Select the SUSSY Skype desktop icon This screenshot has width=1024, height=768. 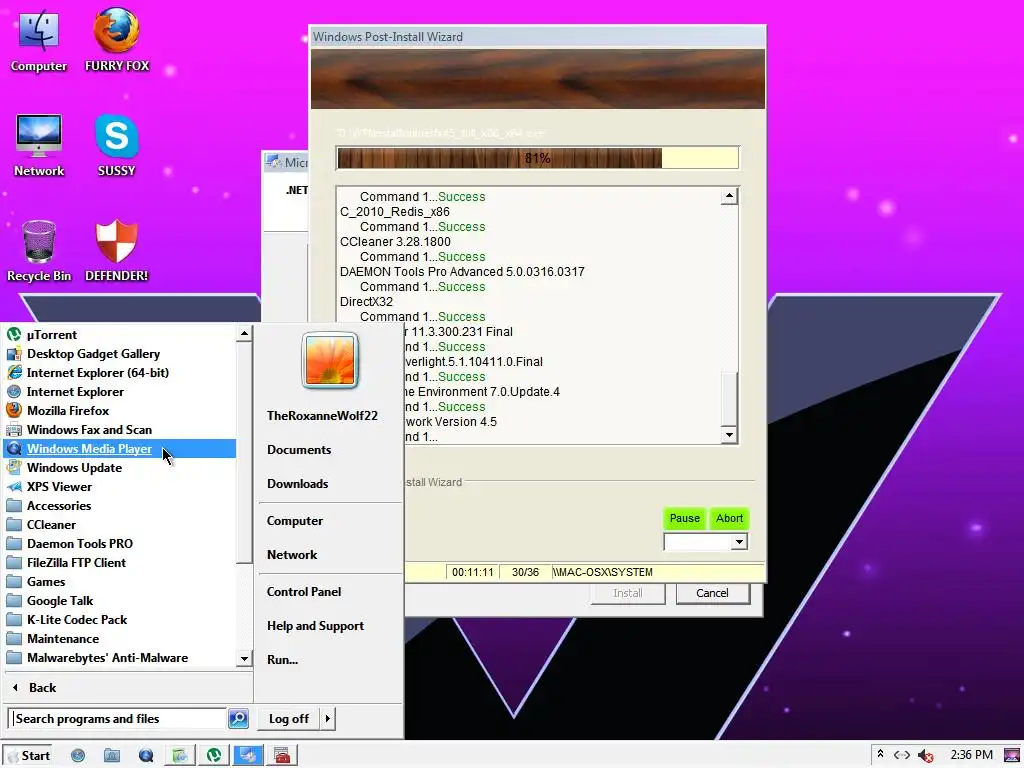click(x=116, y=146)
